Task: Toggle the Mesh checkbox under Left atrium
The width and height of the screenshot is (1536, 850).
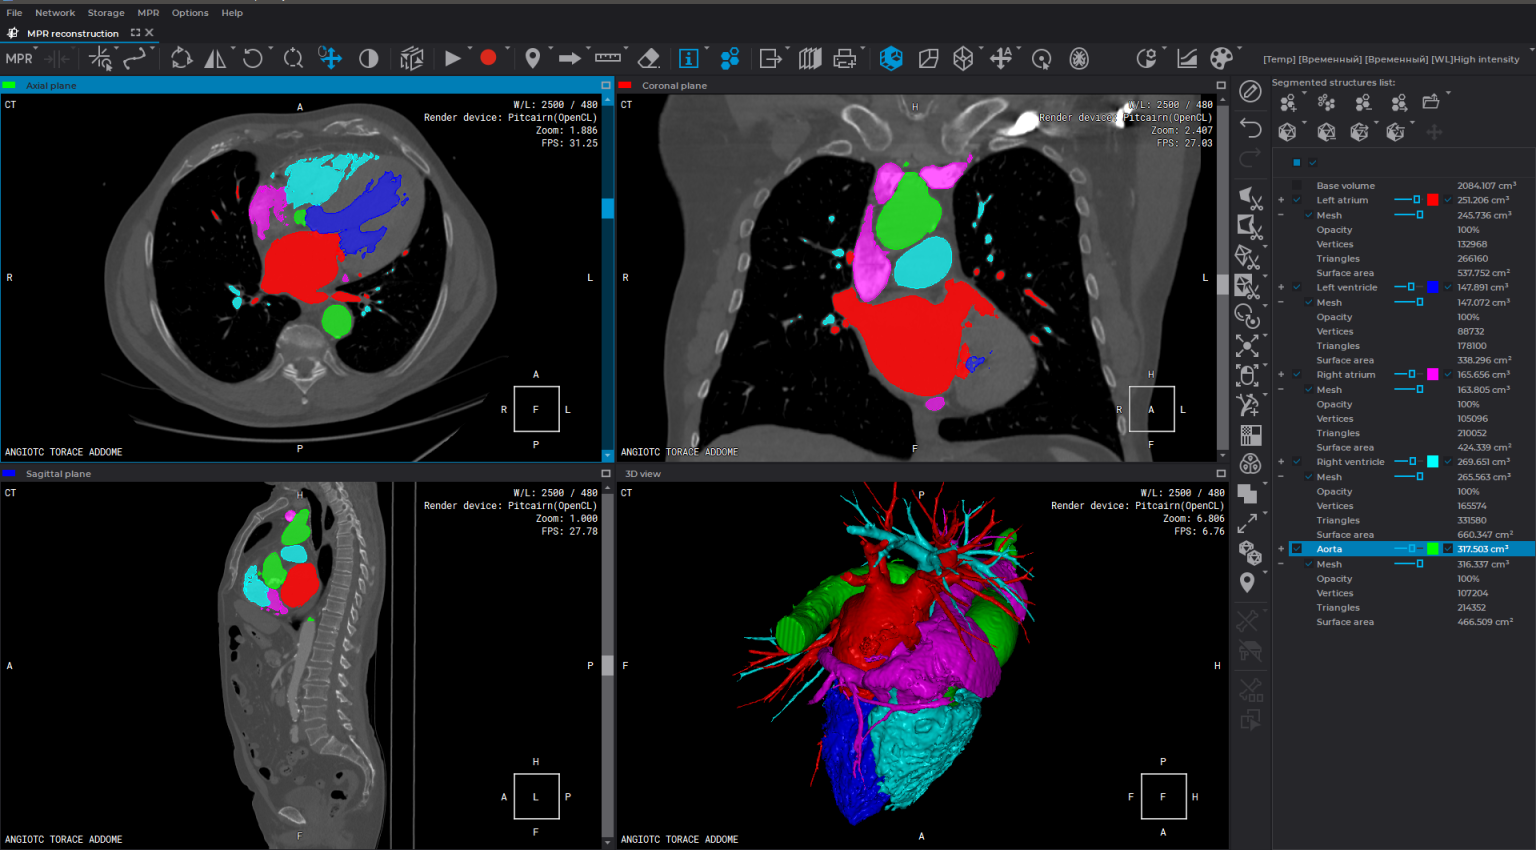Action: tap(1309, 215)
